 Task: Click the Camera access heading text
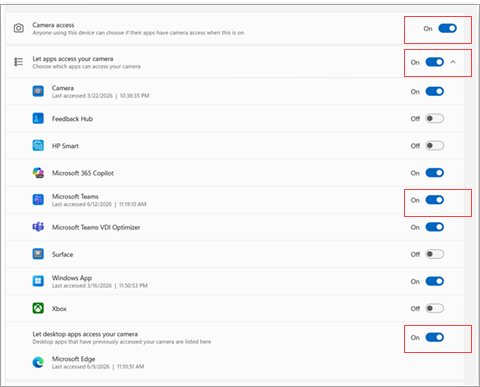click(x=53, y=25)
